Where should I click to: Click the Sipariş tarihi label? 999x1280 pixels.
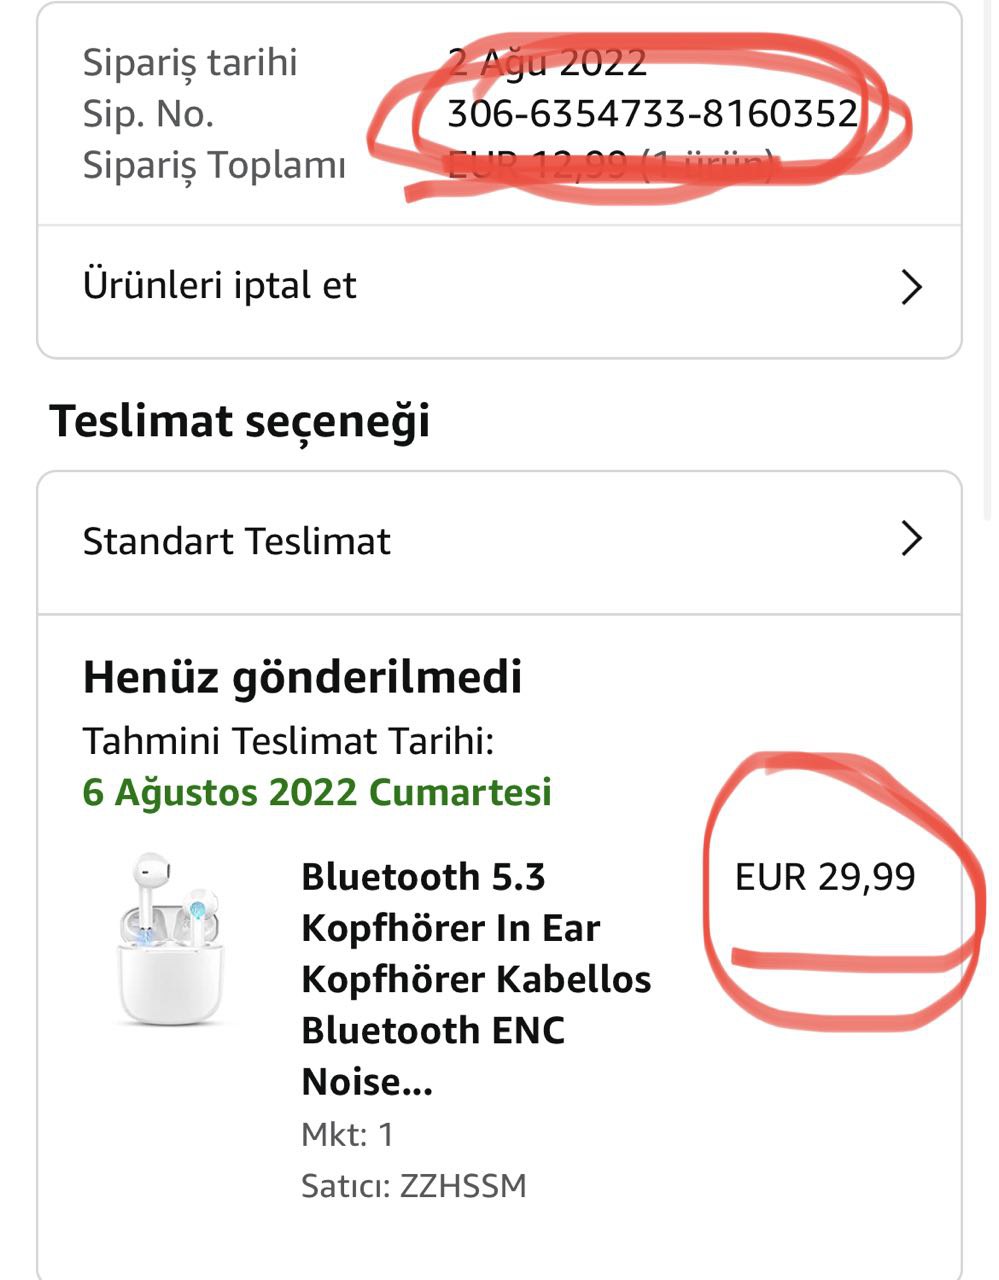click(x=190, y=62)
